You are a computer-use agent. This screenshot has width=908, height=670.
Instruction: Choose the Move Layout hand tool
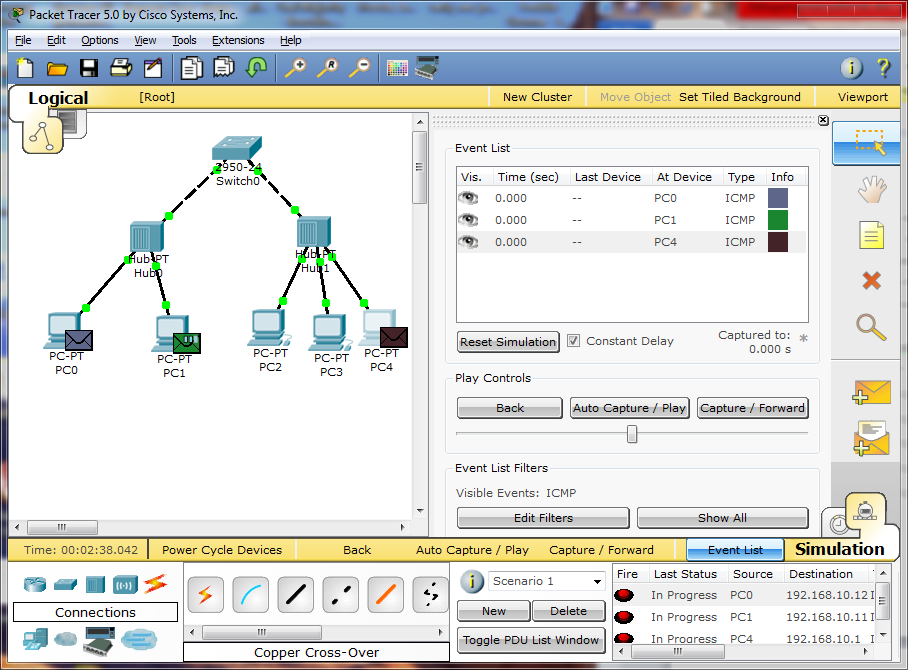(x=872, y=189)
